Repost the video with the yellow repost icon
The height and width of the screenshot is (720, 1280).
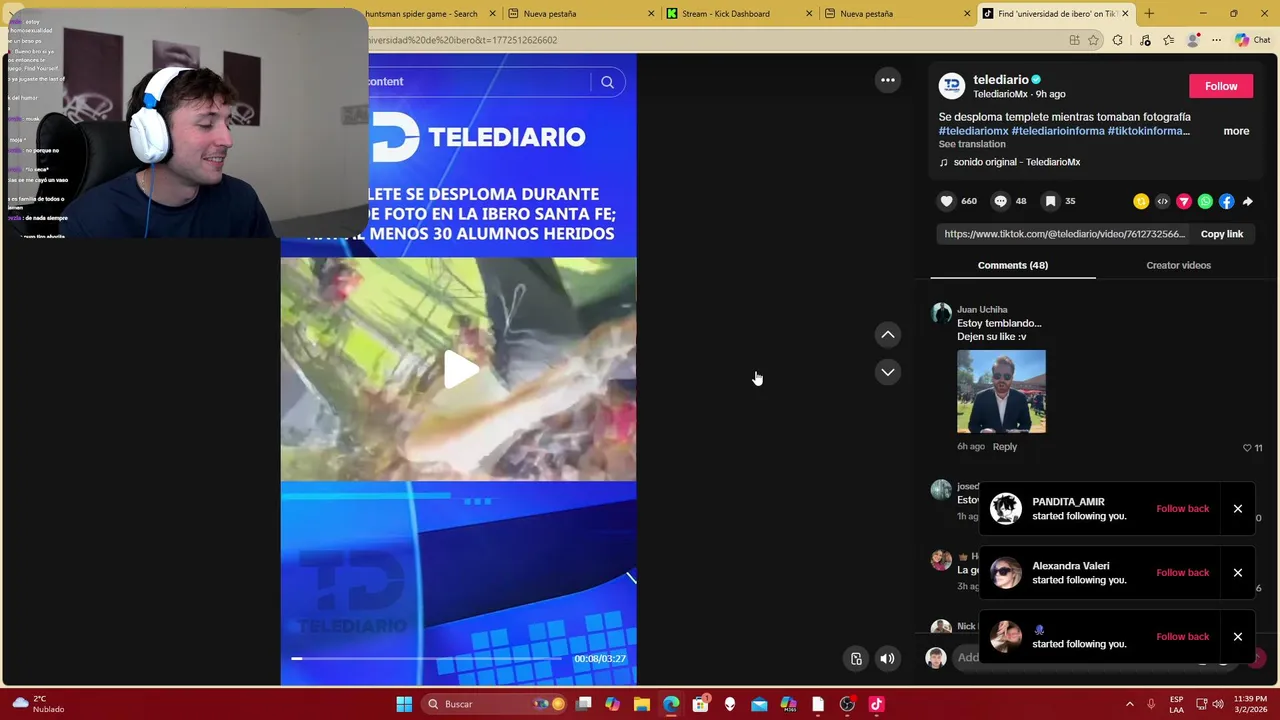(1141, 201)
